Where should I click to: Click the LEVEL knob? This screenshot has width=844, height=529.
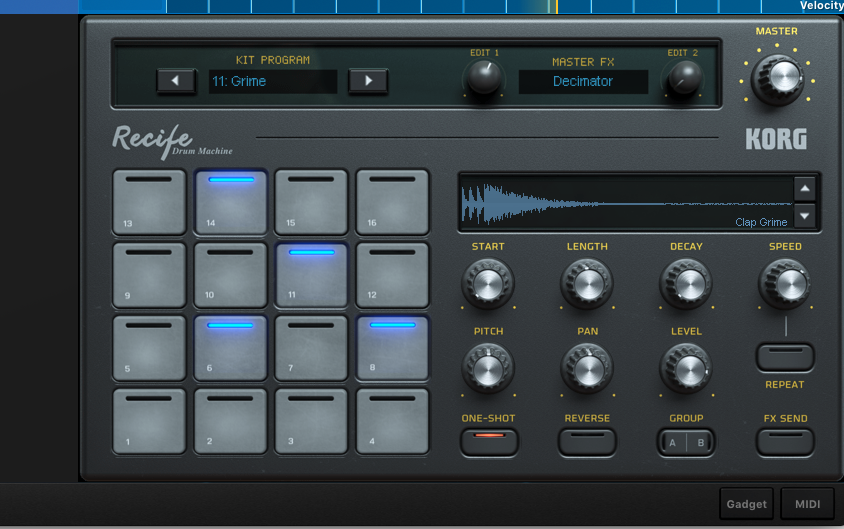(x=686, y=370)
